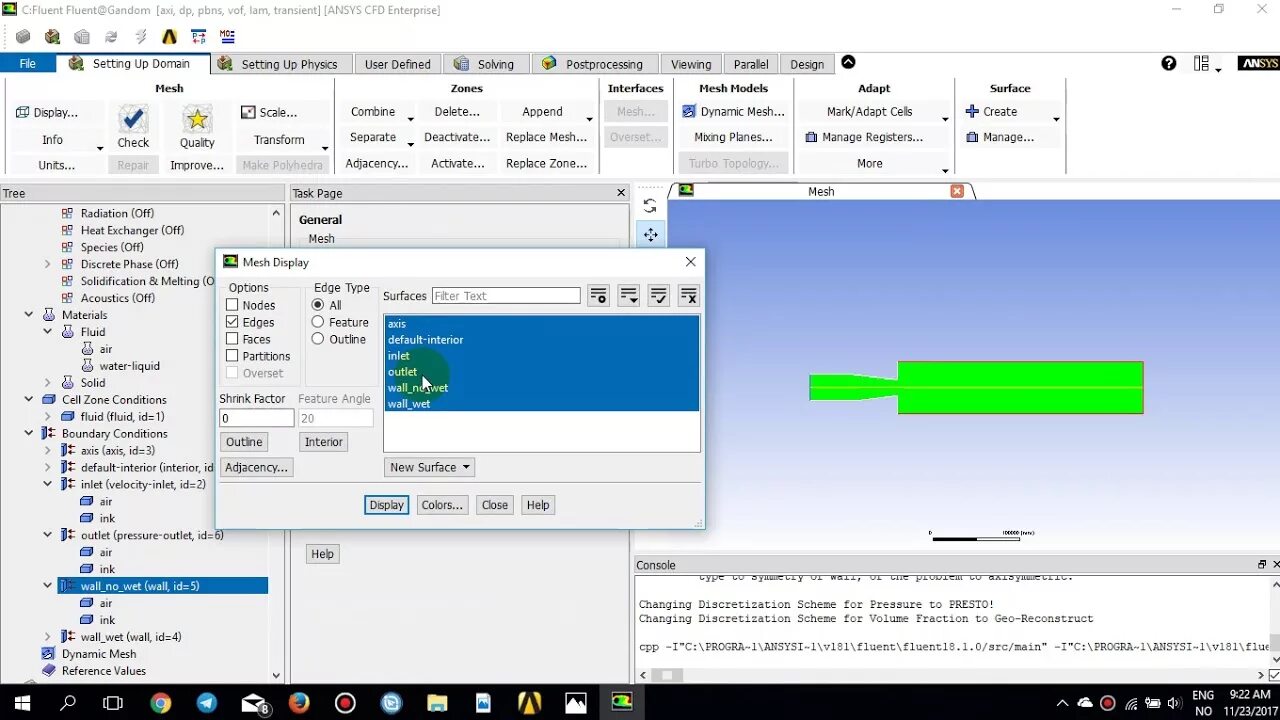Expand wall_wet tree node
Image resolution: width=1280 pixels, height=720 pixels.
click(47, 637)
